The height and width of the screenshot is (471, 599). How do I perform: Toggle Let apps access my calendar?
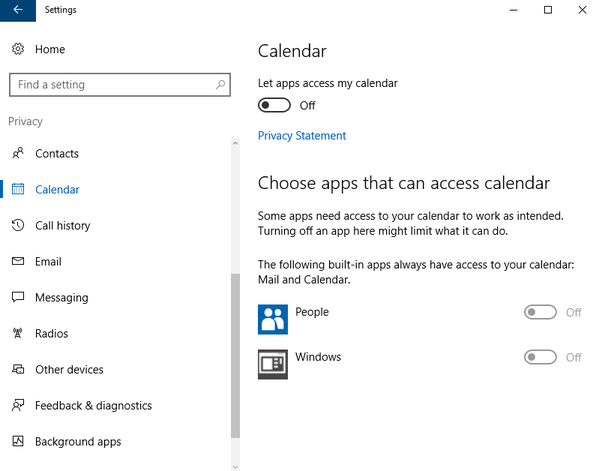click(274, 105)
